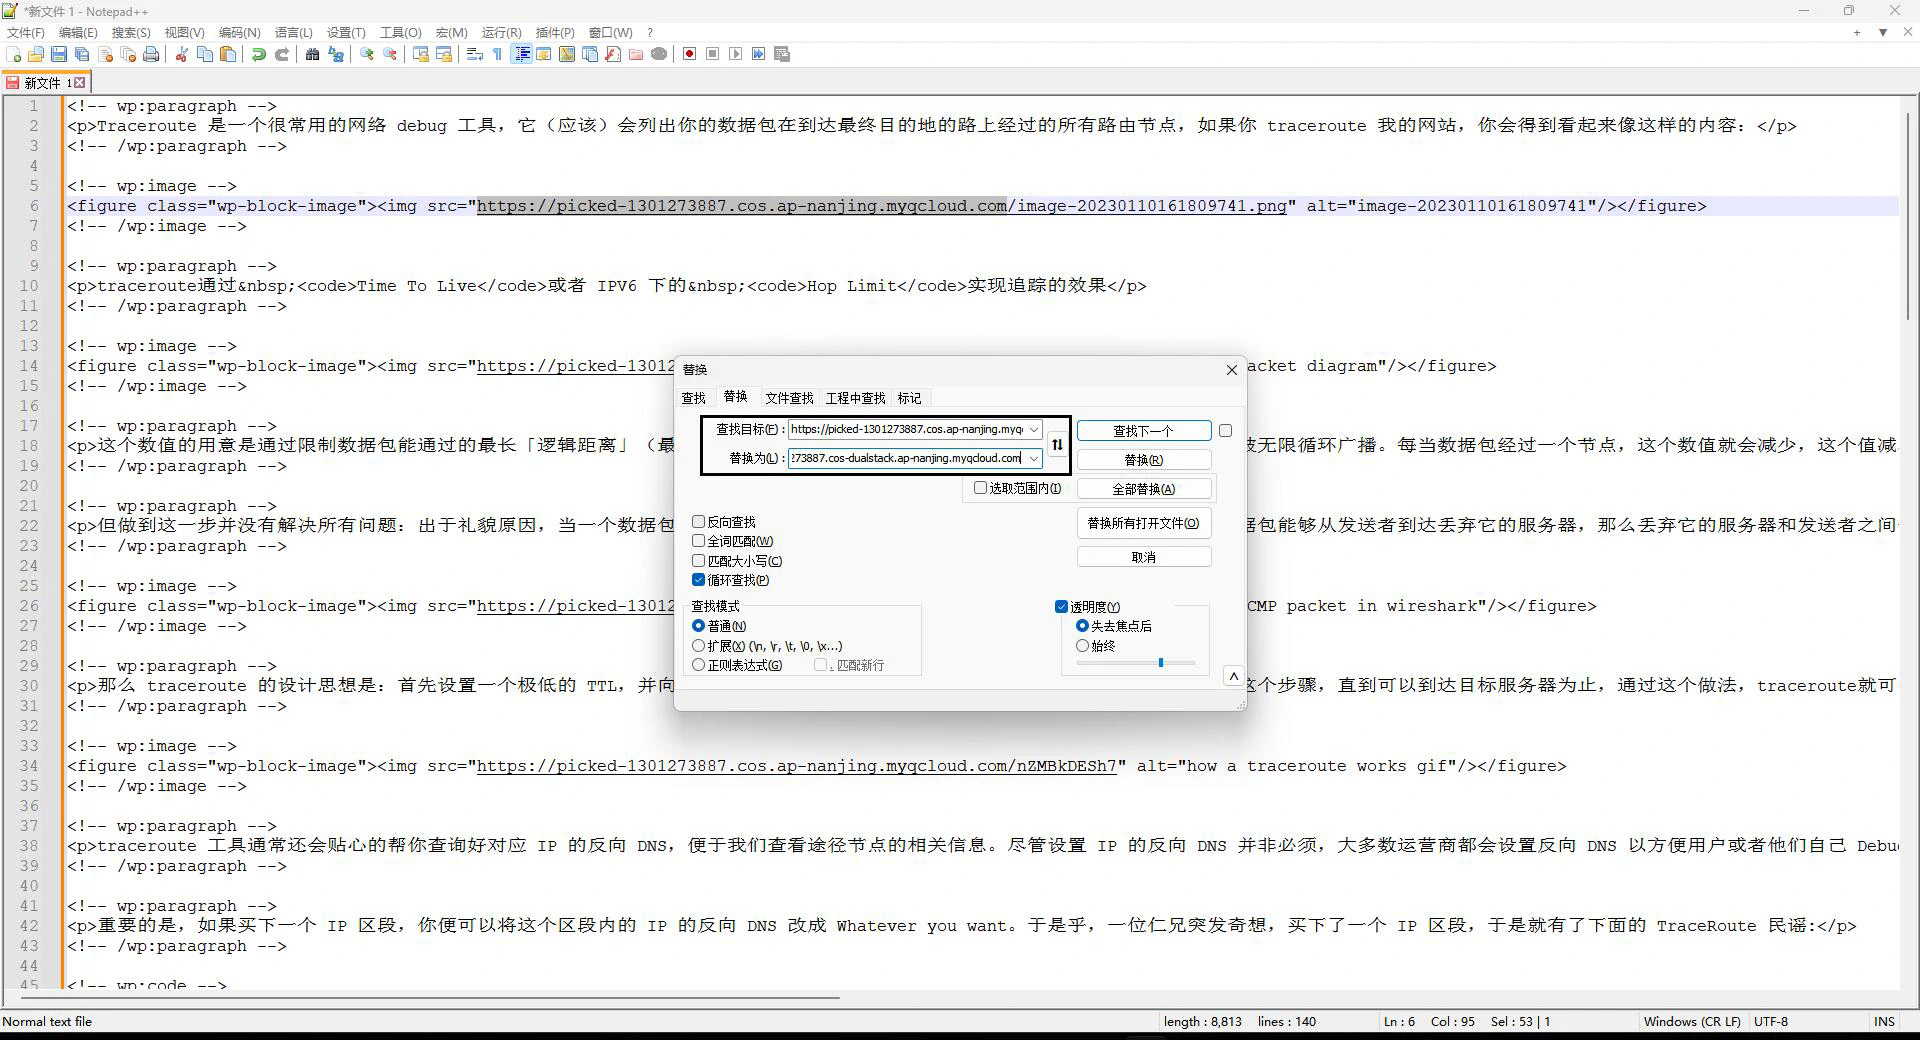The width and height of the screenshot is (1920, 1040).
Task: Enable the 匹配大小写 checkbox
Action: pyautogui.click(x=700, y=561)
